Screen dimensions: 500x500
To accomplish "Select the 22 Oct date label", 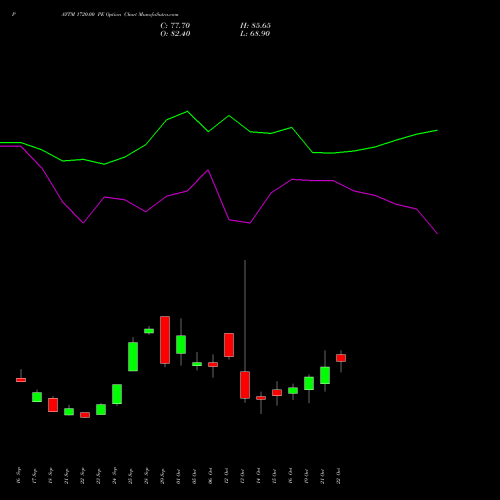I will (338, 476).
